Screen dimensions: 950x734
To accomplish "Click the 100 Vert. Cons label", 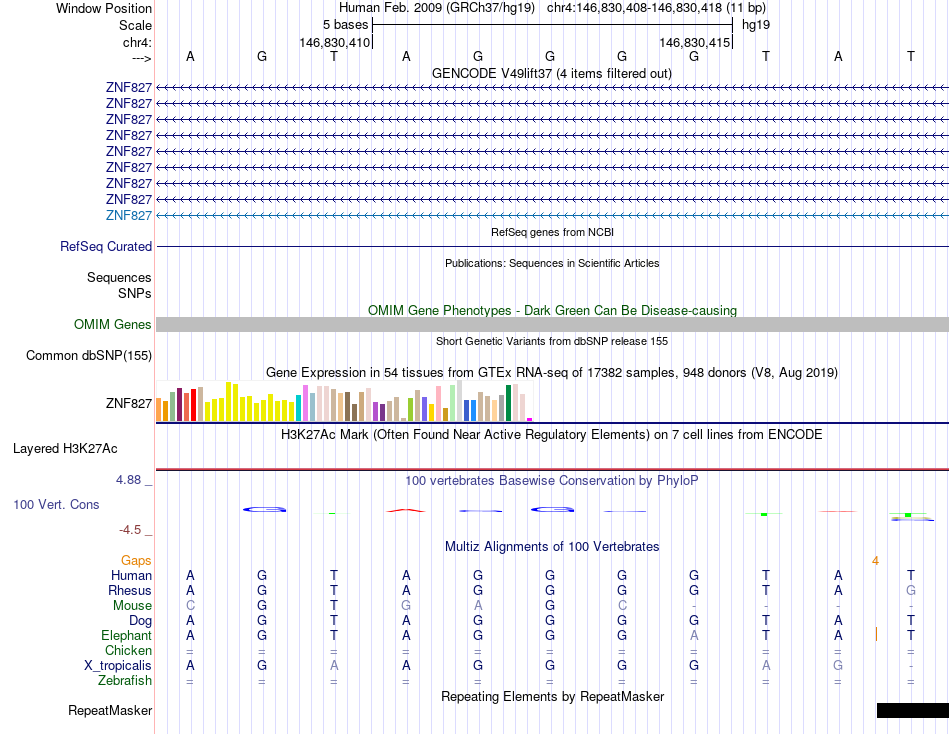I will pyautogui.click(x=56, y=504).
